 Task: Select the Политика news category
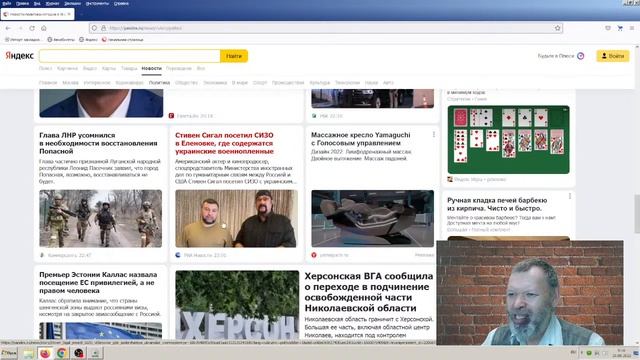[159, 82]
